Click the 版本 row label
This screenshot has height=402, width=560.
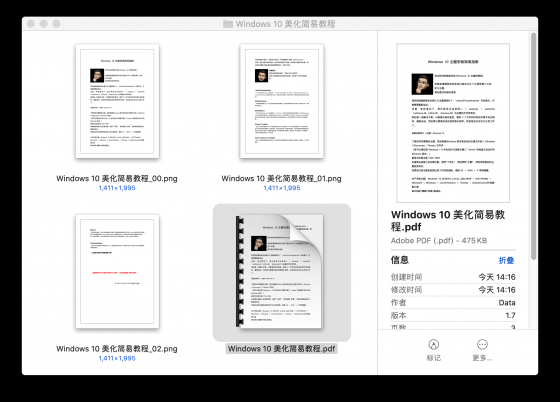pyautogui.click(x=399, y=315)
